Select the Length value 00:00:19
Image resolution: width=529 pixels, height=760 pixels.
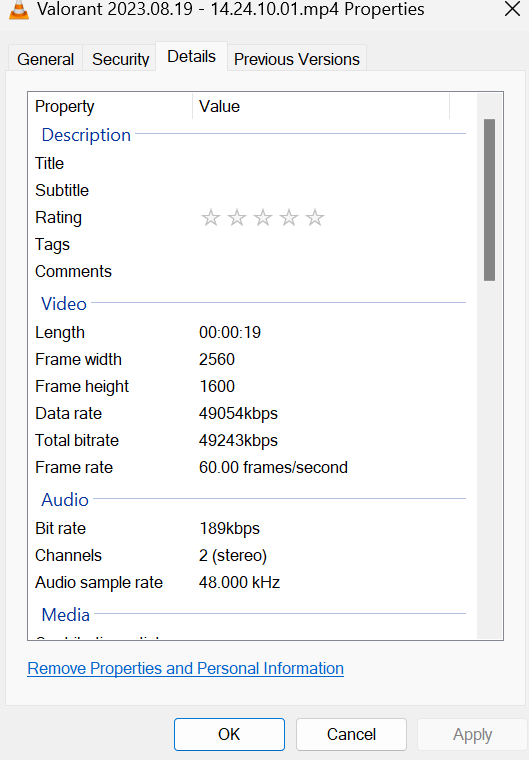point(230,332)
